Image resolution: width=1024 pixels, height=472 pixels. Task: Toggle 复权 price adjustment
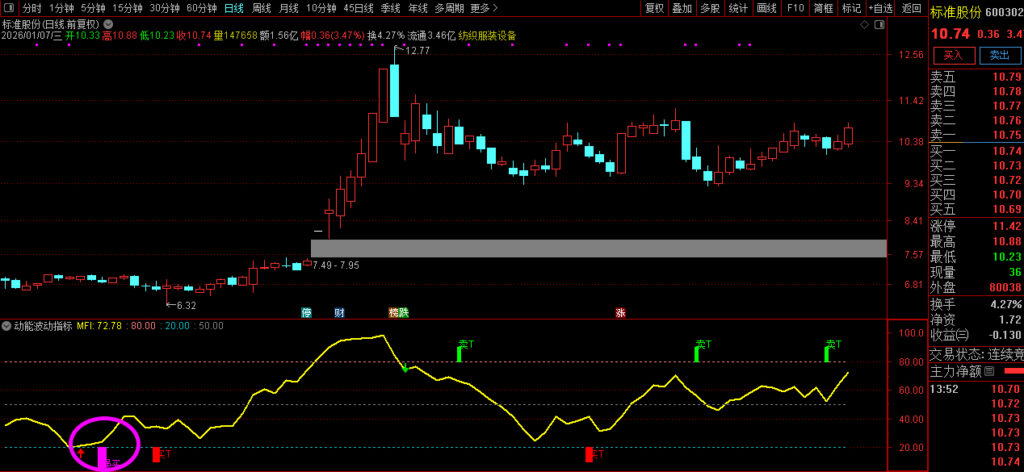pyautogui.click(x=654, y=8)
